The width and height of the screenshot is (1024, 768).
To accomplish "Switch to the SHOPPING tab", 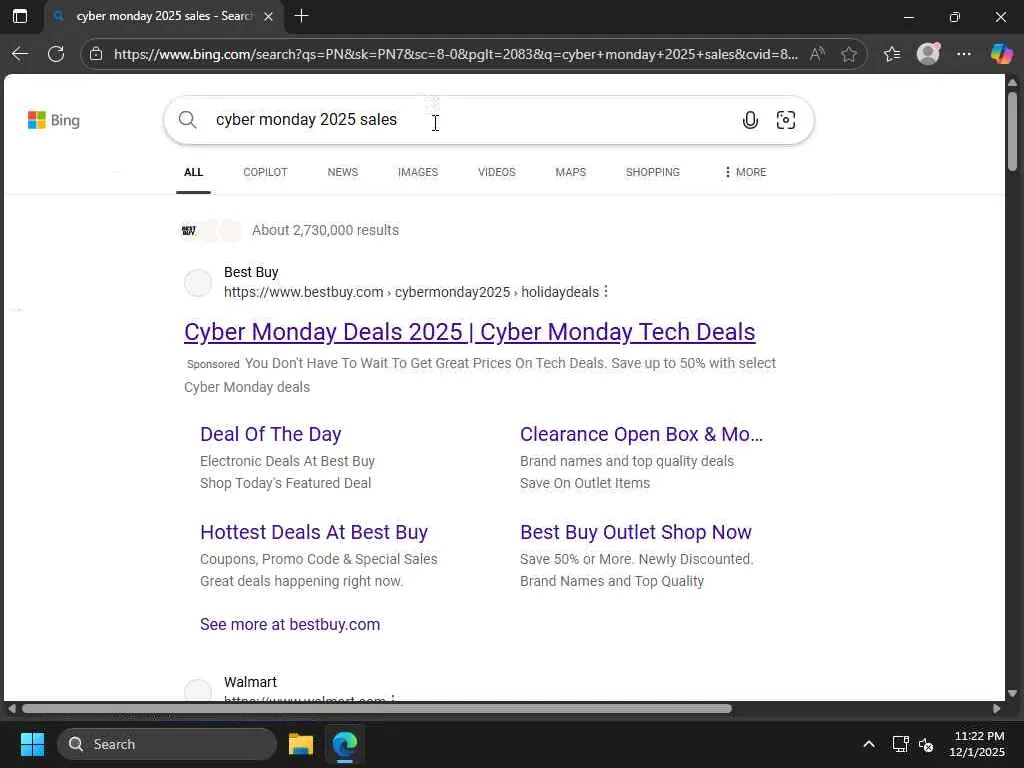I will [x=652, y=172].
